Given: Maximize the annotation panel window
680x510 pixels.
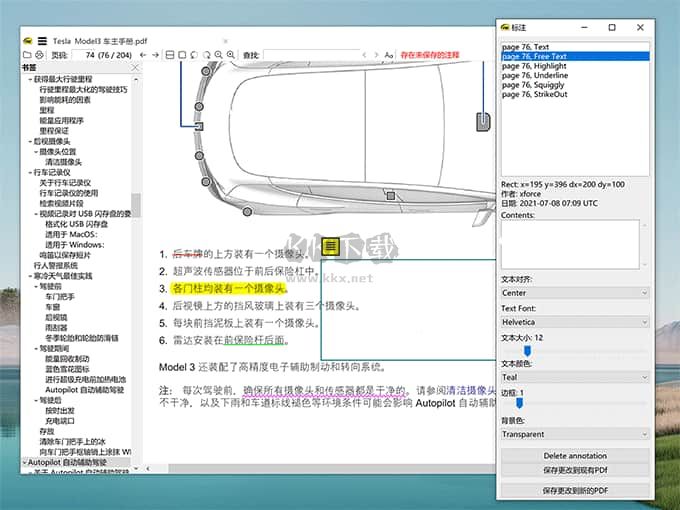Looking at the screenshot, I should (611, 27).
